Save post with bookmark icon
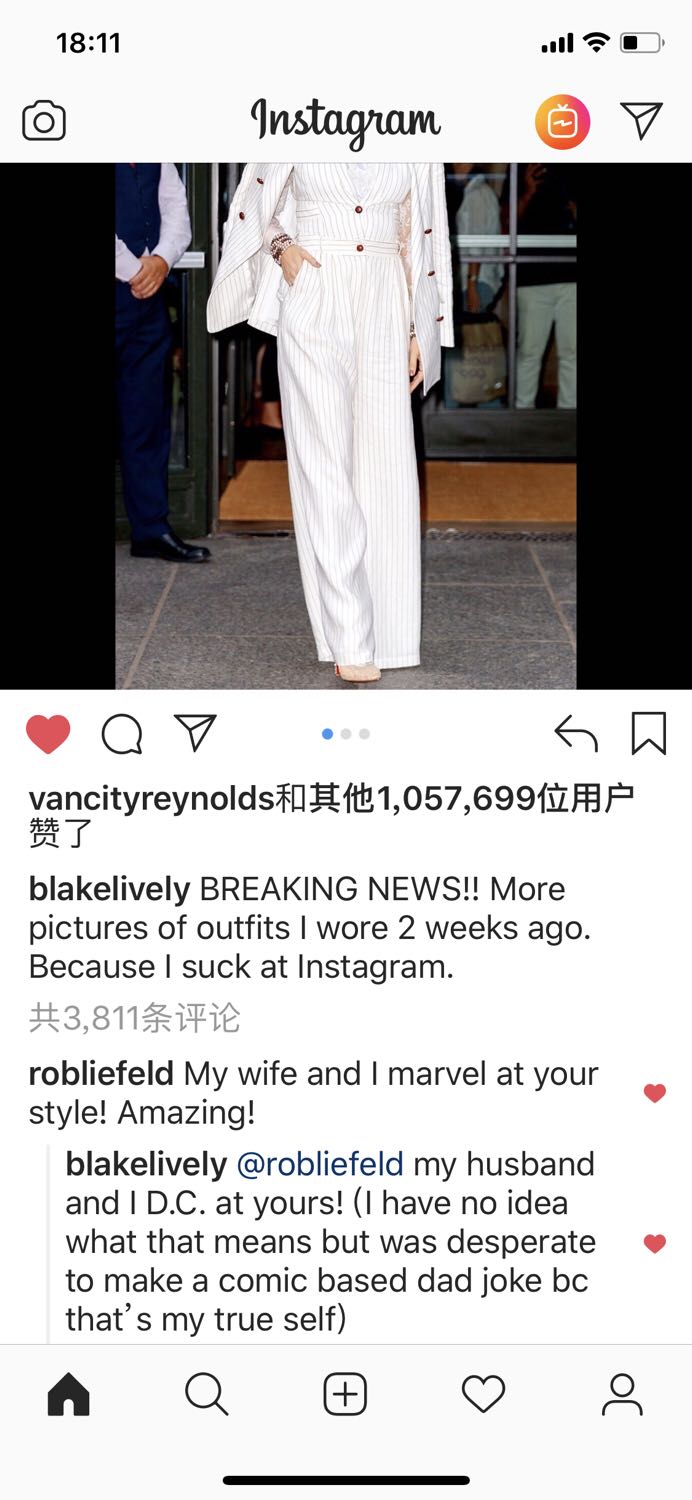This screenshot has width=692, height=1500. tap(649, 733)
